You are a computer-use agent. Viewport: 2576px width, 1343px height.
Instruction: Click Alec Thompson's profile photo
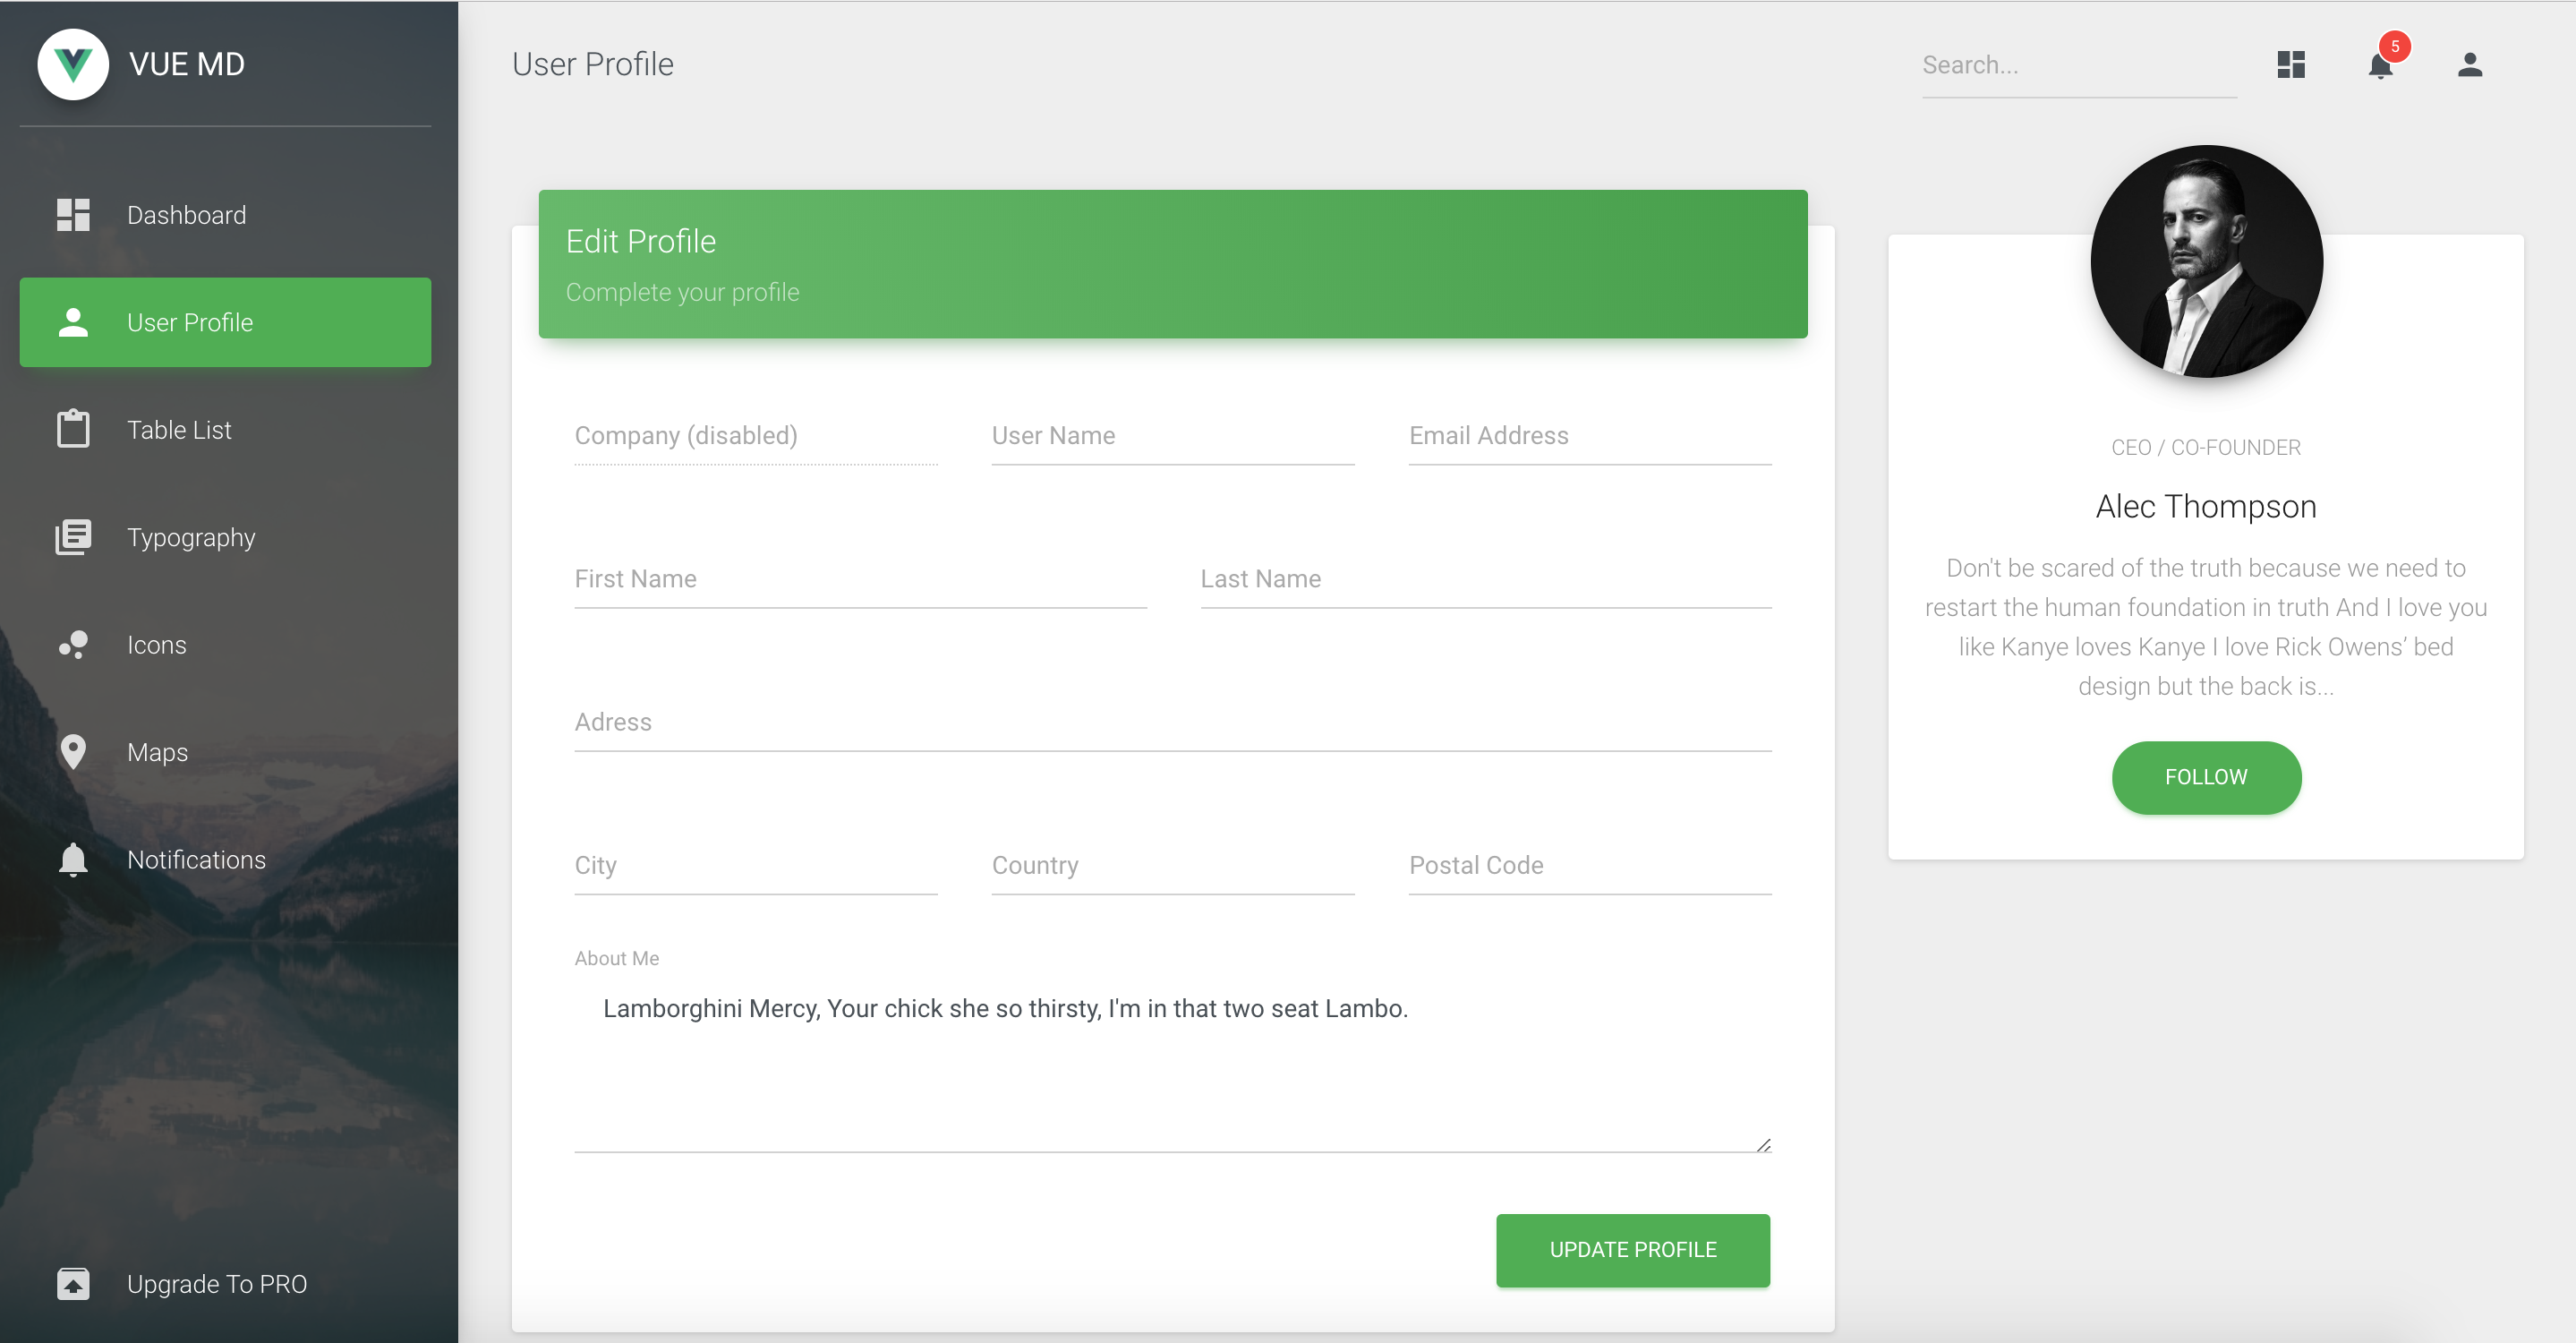(x=2206, y=262)
